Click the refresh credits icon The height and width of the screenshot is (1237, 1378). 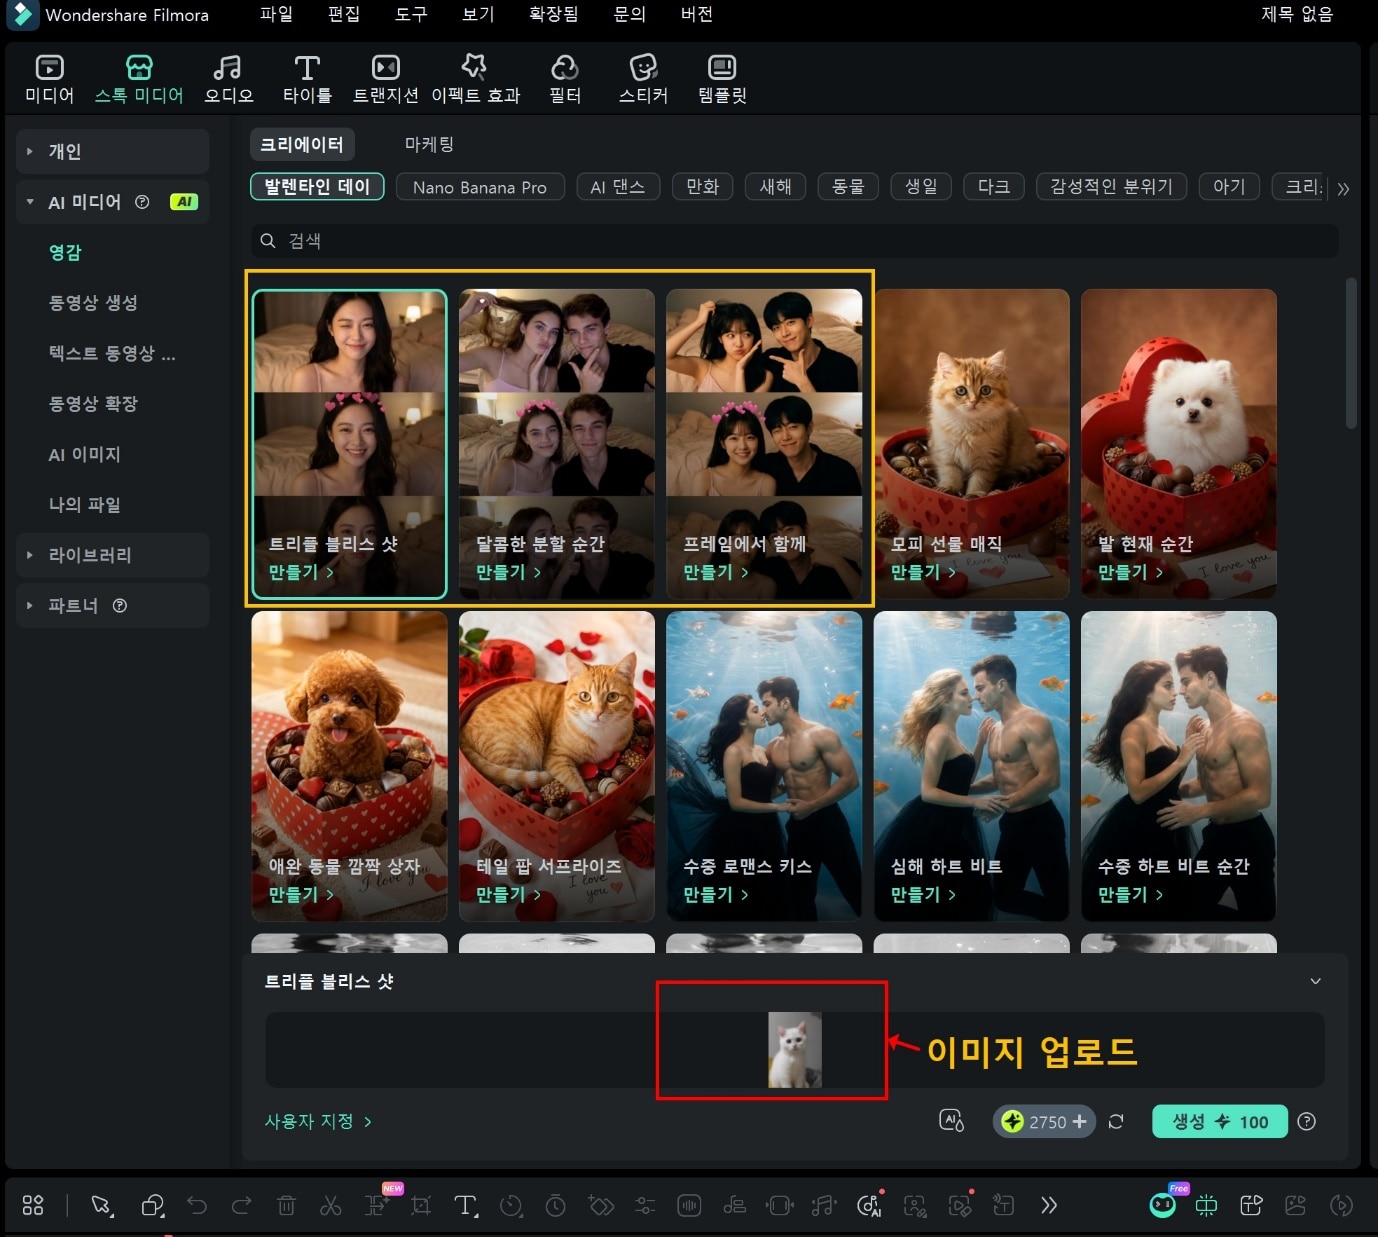click(1116, 1122)
